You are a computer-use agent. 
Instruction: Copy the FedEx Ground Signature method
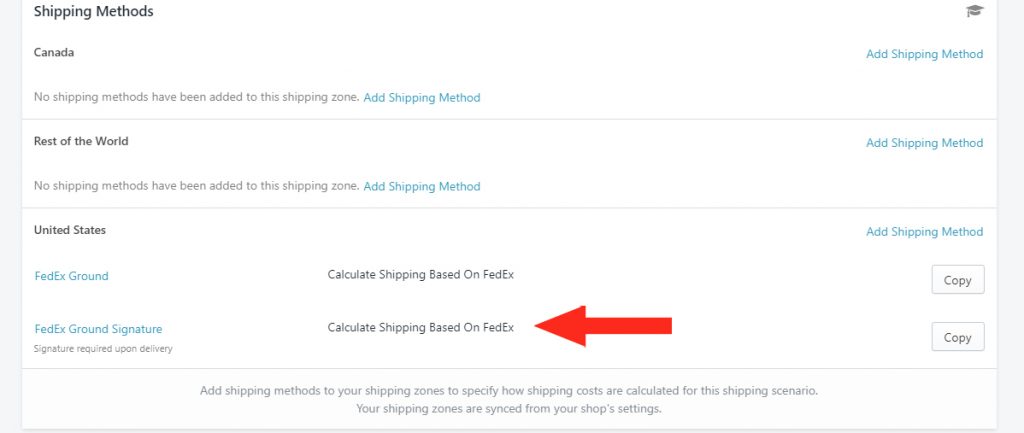957,337
